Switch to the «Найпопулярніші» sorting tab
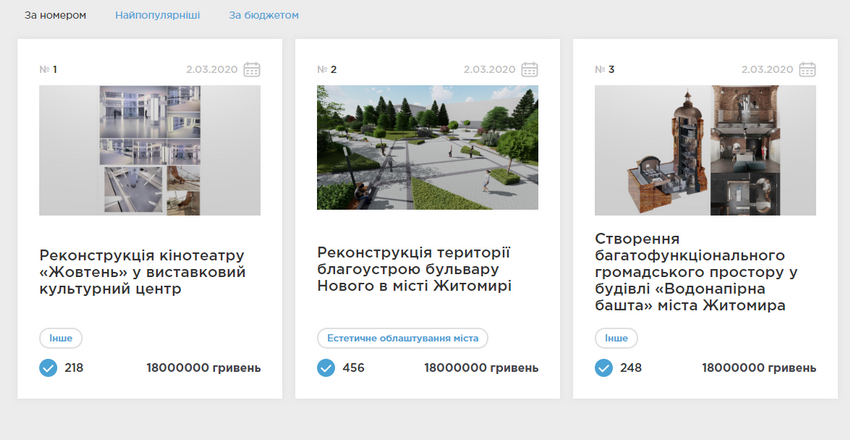 (157, 16)
